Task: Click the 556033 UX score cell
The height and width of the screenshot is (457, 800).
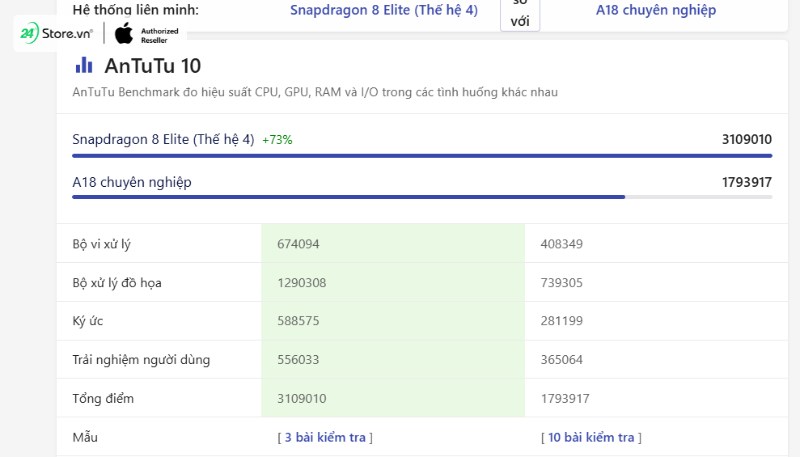Action: (x=393, y=360)
